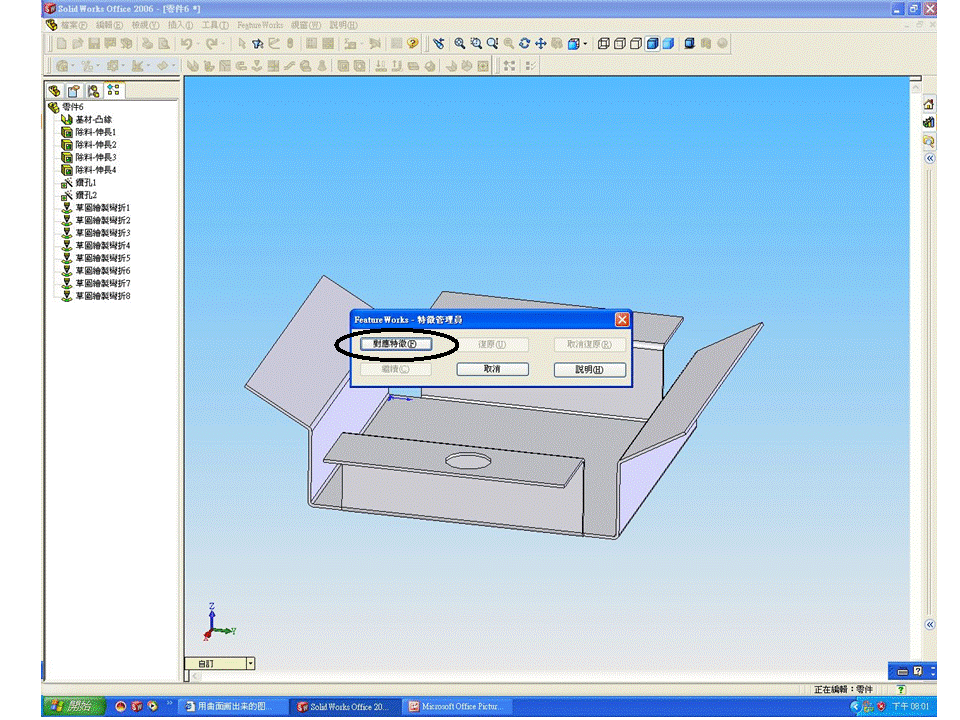
Task: Click the yellow Help question mark icon
Action: pyautogui.click(x=413, y=43)
